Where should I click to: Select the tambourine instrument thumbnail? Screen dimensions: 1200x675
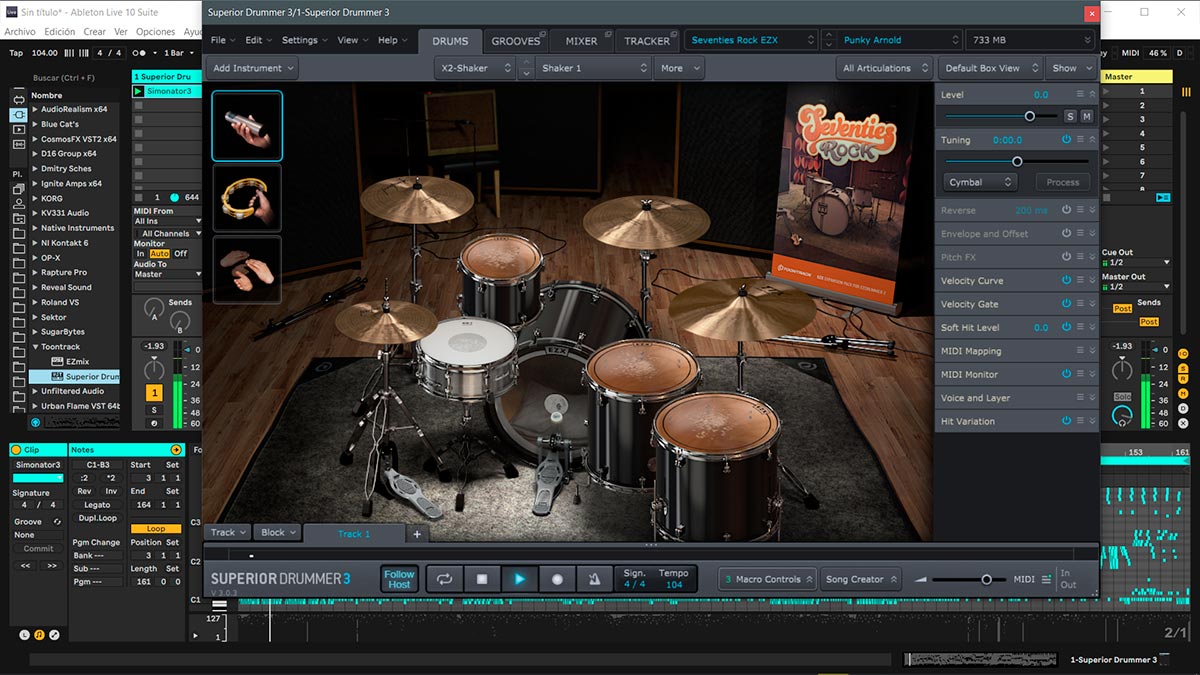pos(247,198)
